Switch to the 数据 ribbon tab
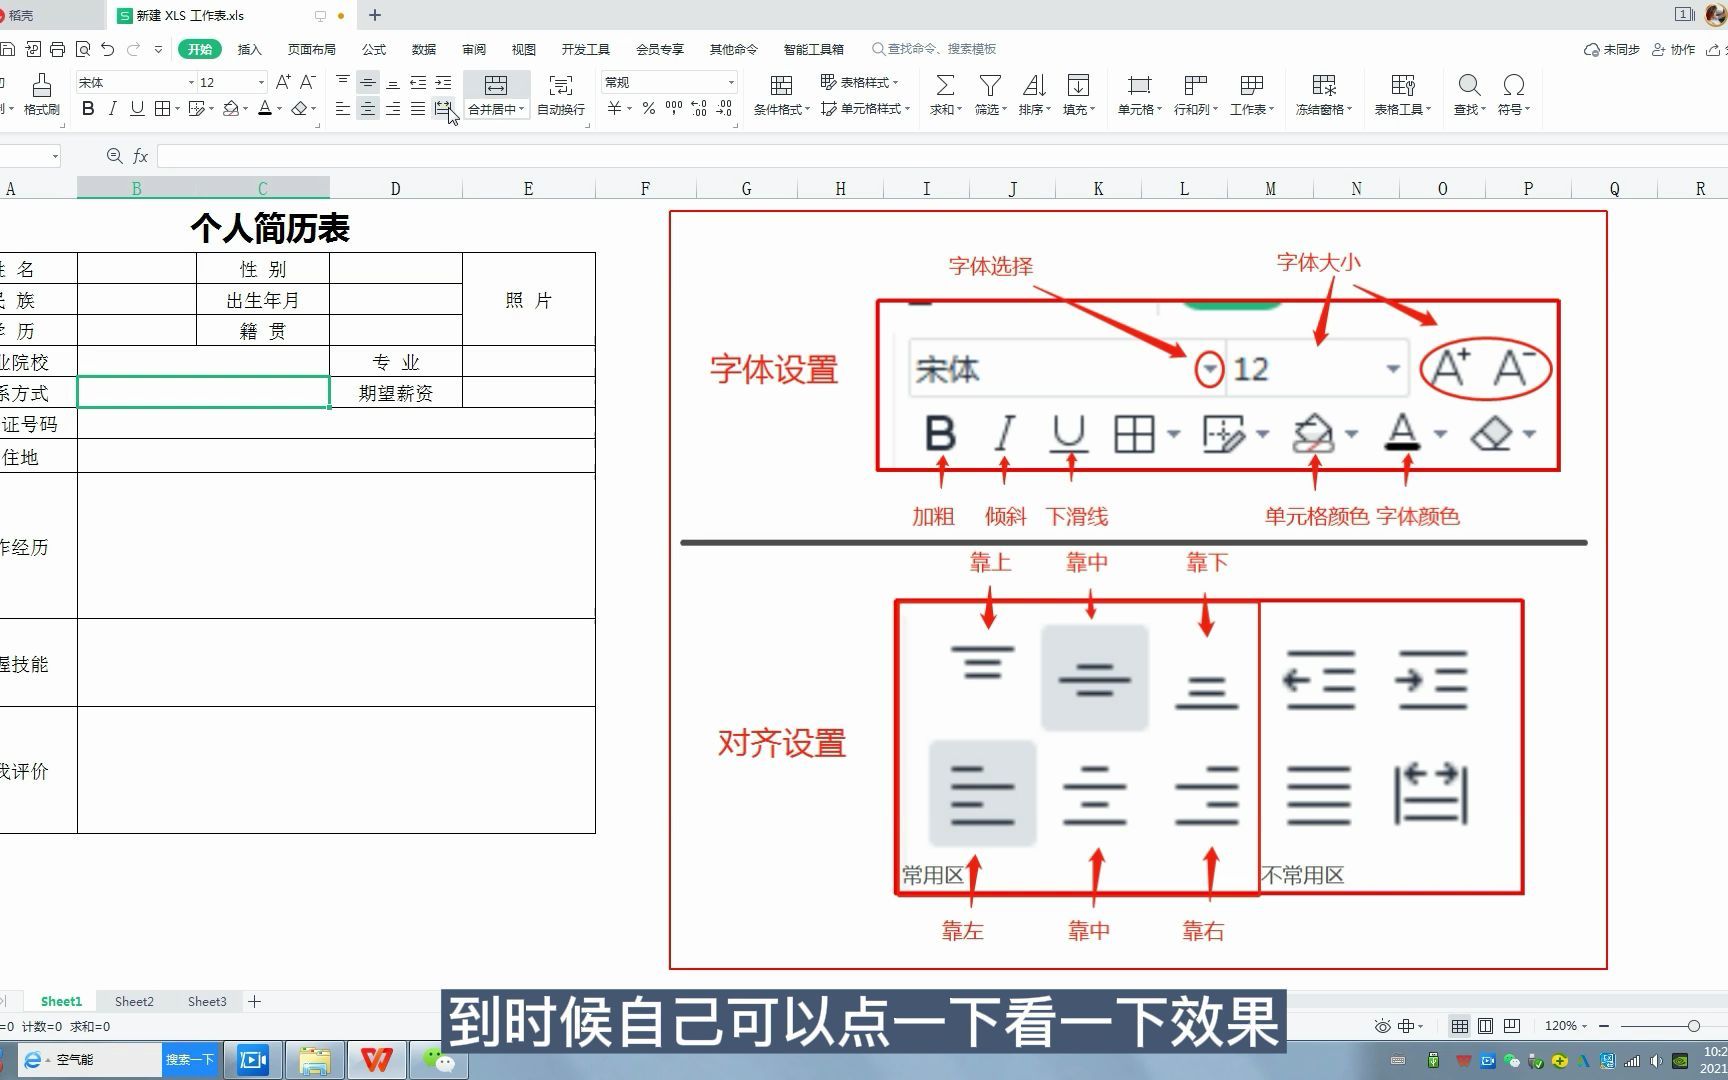 pyautogui.click(x=424, y=49)
